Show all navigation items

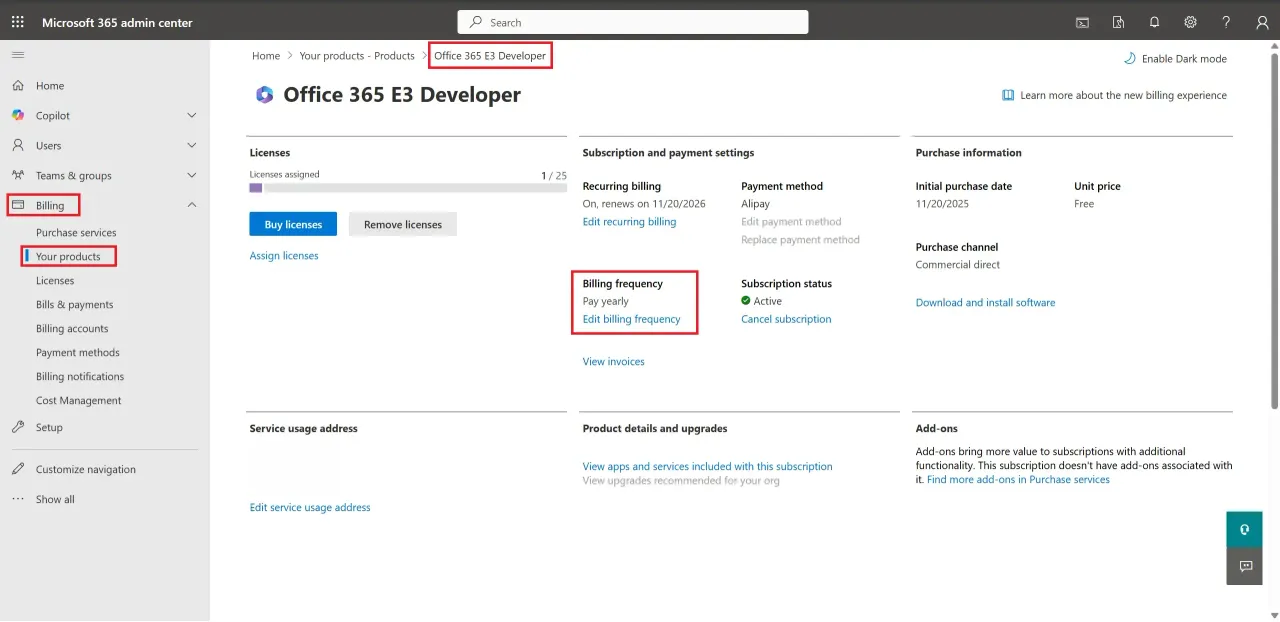pos(55,500)
